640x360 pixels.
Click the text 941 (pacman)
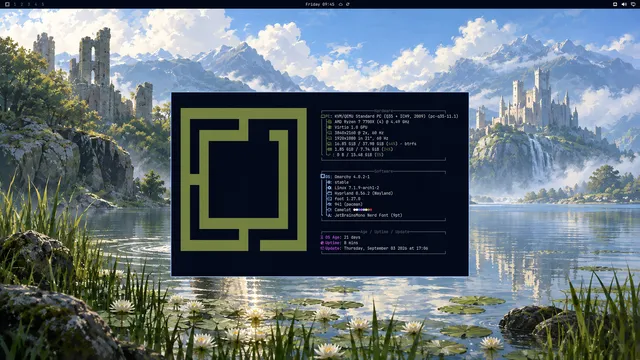349,204
